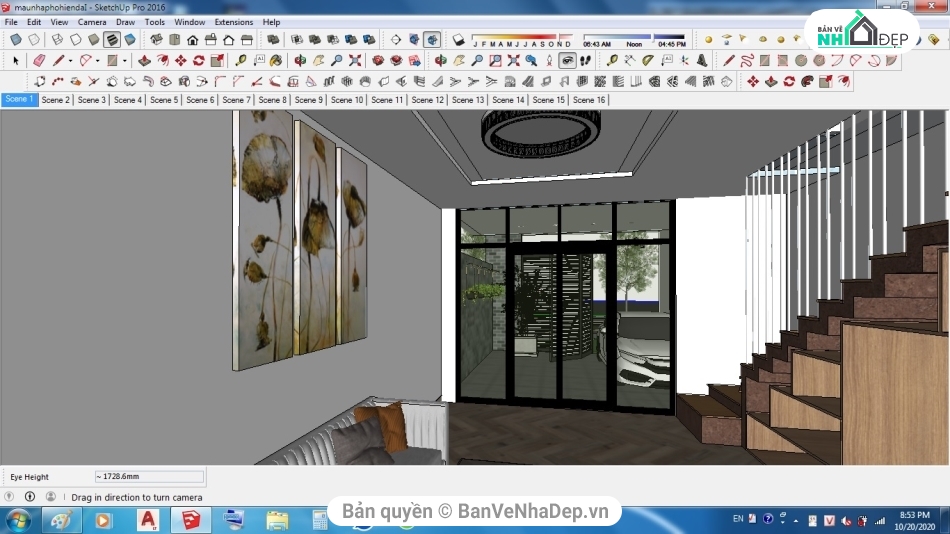The height and width of the screenshot is (534, 950).
Task: Enable Hidden Line face style
Action: click(x=75, y=40)
